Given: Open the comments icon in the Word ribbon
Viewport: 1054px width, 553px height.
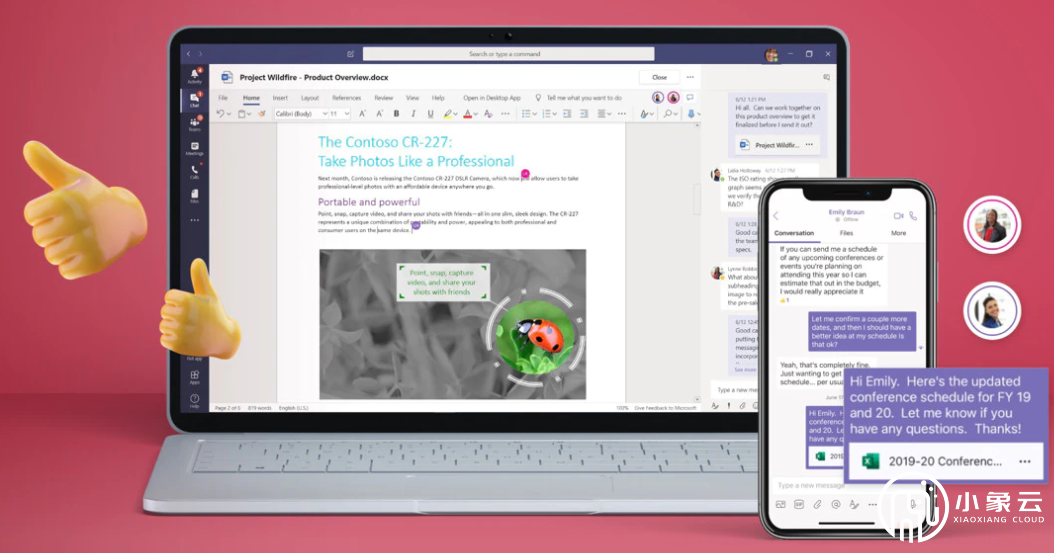Looking at the screenshot, I should 690,97.
